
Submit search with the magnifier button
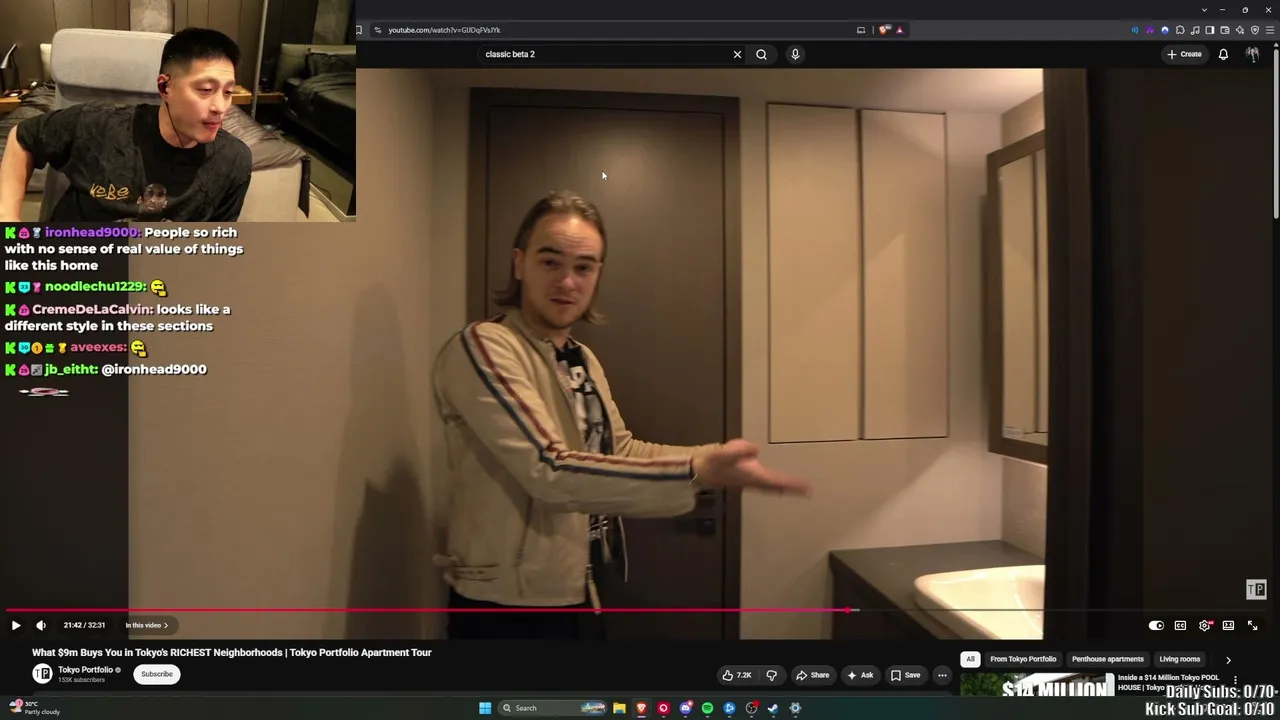pyautogui.click(x=761, y=54)
